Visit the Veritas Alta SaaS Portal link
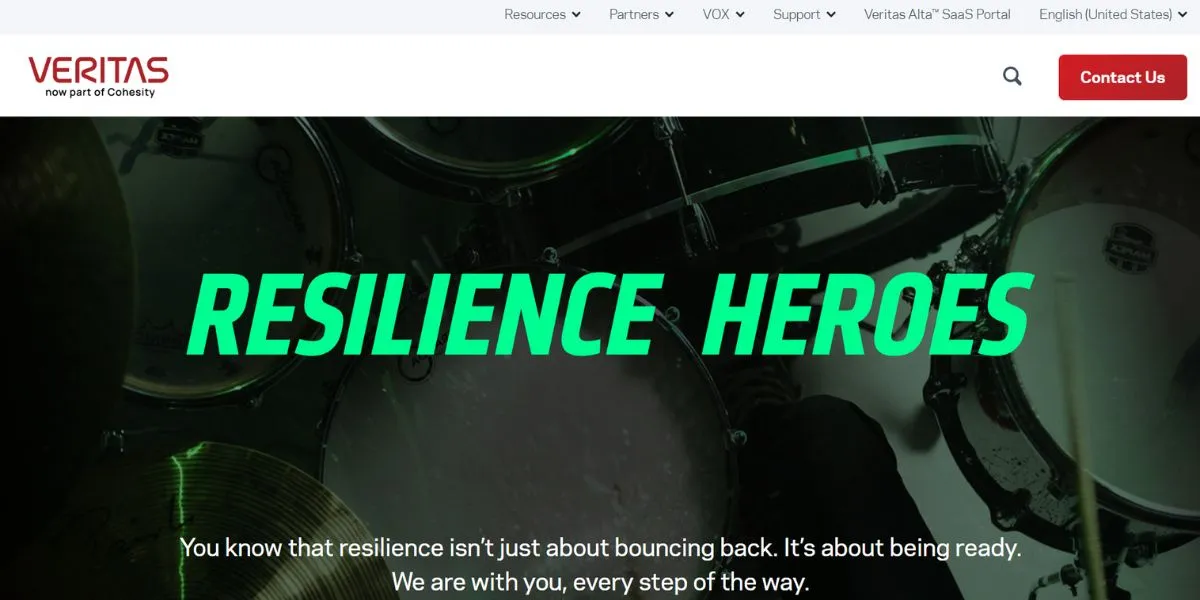The width and height of the screenshot is (1200, 600). tap(937, 15)
